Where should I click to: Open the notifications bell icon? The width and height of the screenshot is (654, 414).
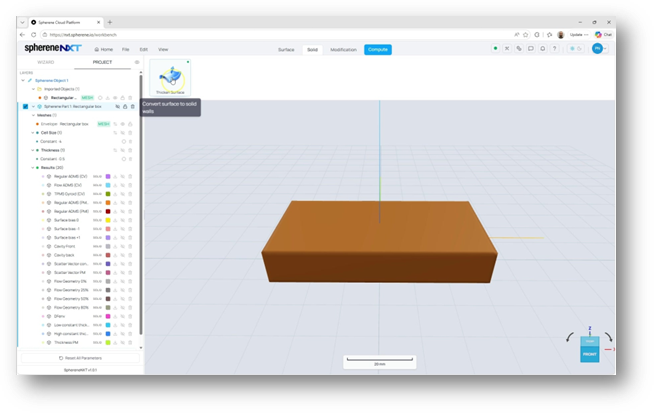543,49
